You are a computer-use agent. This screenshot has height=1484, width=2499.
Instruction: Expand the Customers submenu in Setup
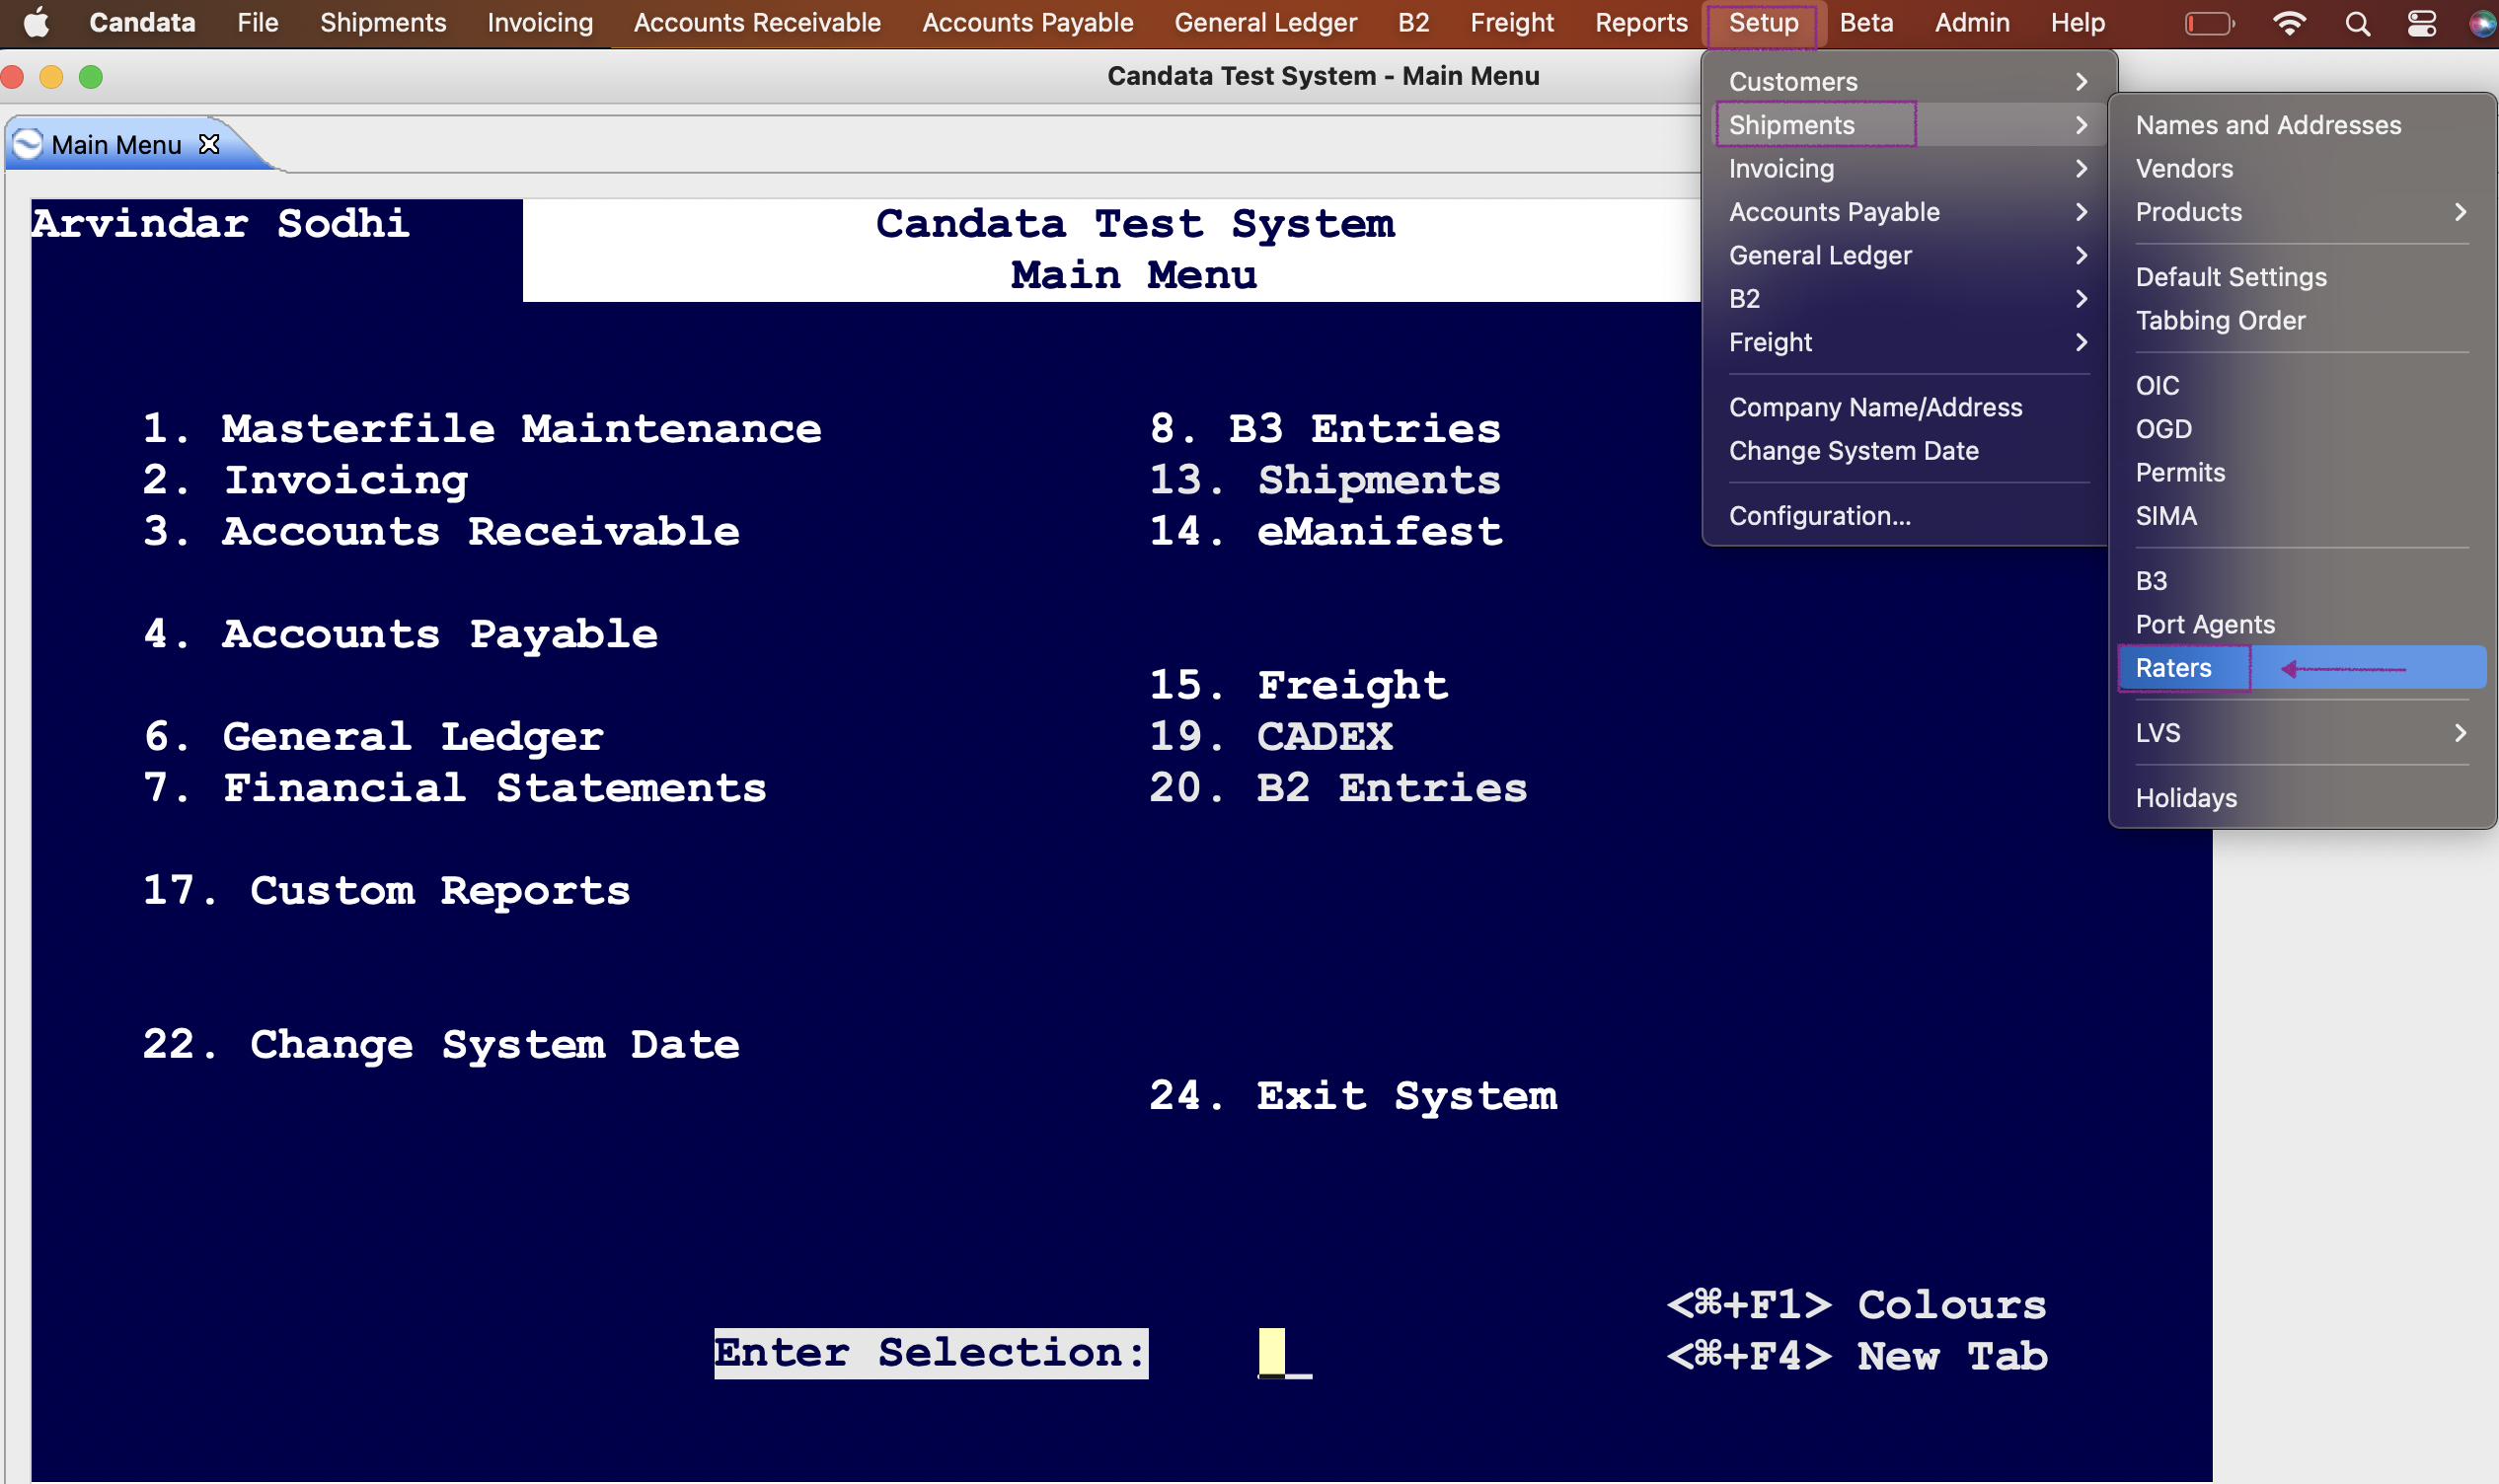point(1908,82)
